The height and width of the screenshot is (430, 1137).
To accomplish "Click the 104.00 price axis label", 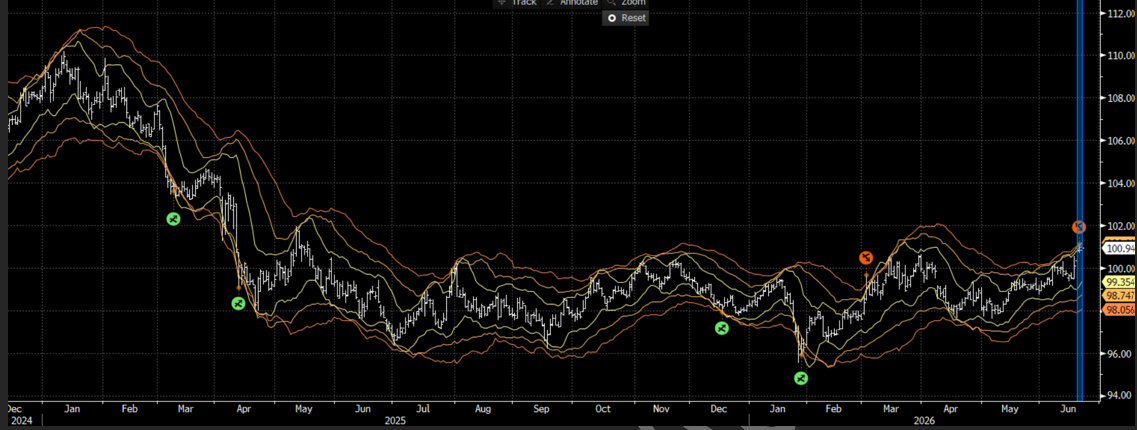I will tap(1122, 183).
